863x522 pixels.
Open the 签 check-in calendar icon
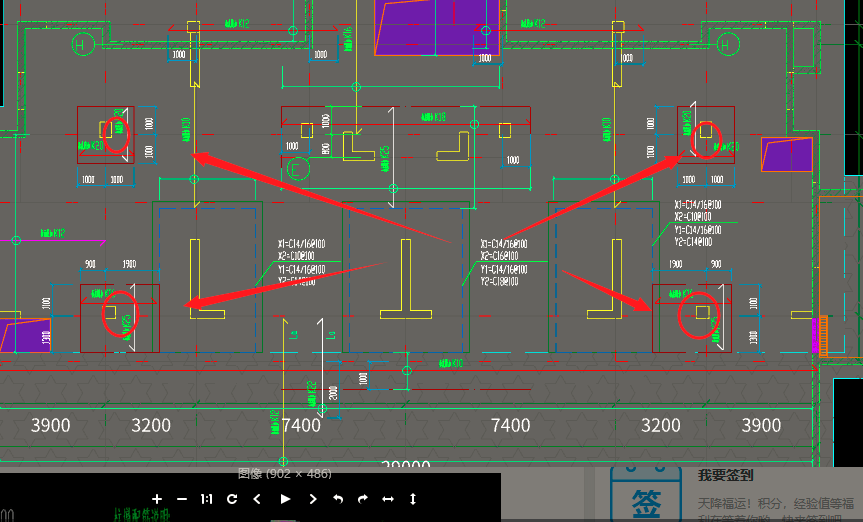pos(646,496)
